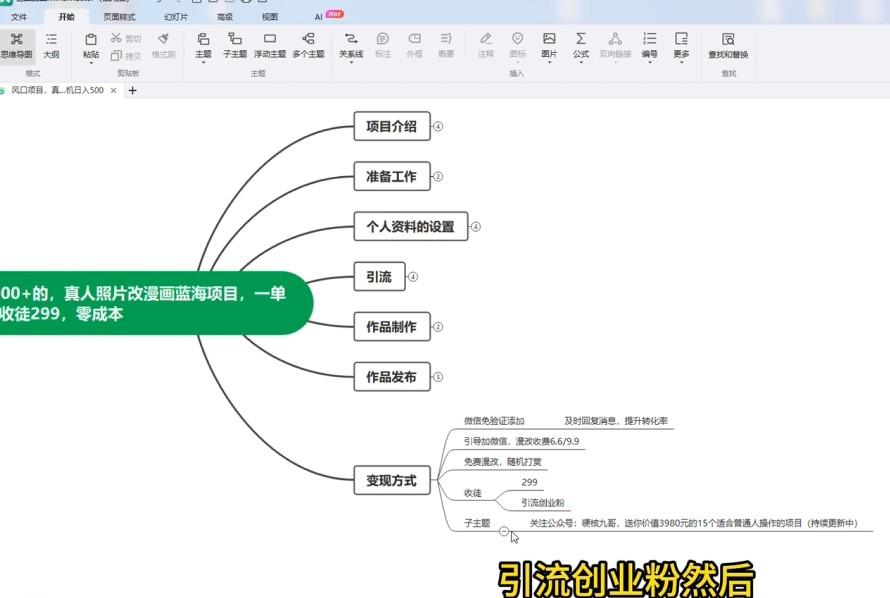Select the 思维导图 mind map mode icon

click(16, 44)
